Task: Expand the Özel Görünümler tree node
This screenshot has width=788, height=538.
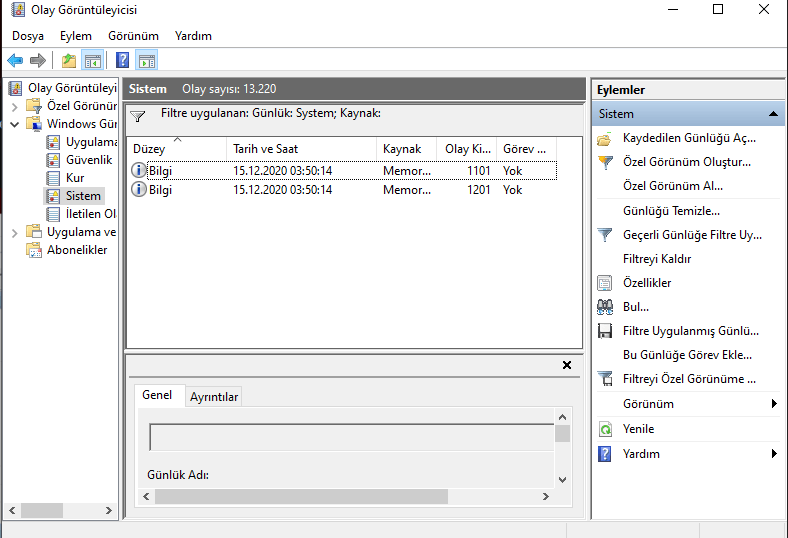Action: [x=15, y=106]
